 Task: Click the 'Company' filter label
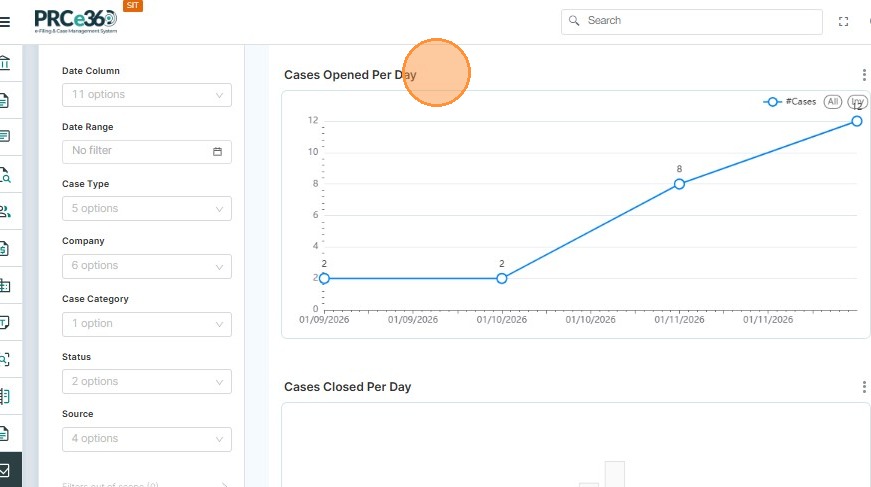(x=83, y=241)
